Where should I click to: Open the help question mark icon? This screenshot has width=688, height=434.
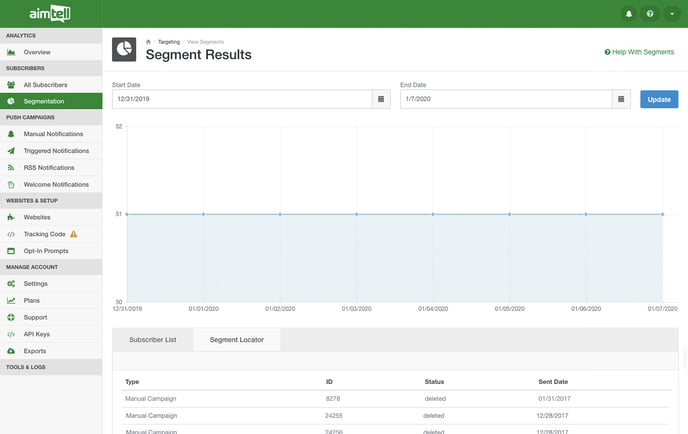coord(650,14)
